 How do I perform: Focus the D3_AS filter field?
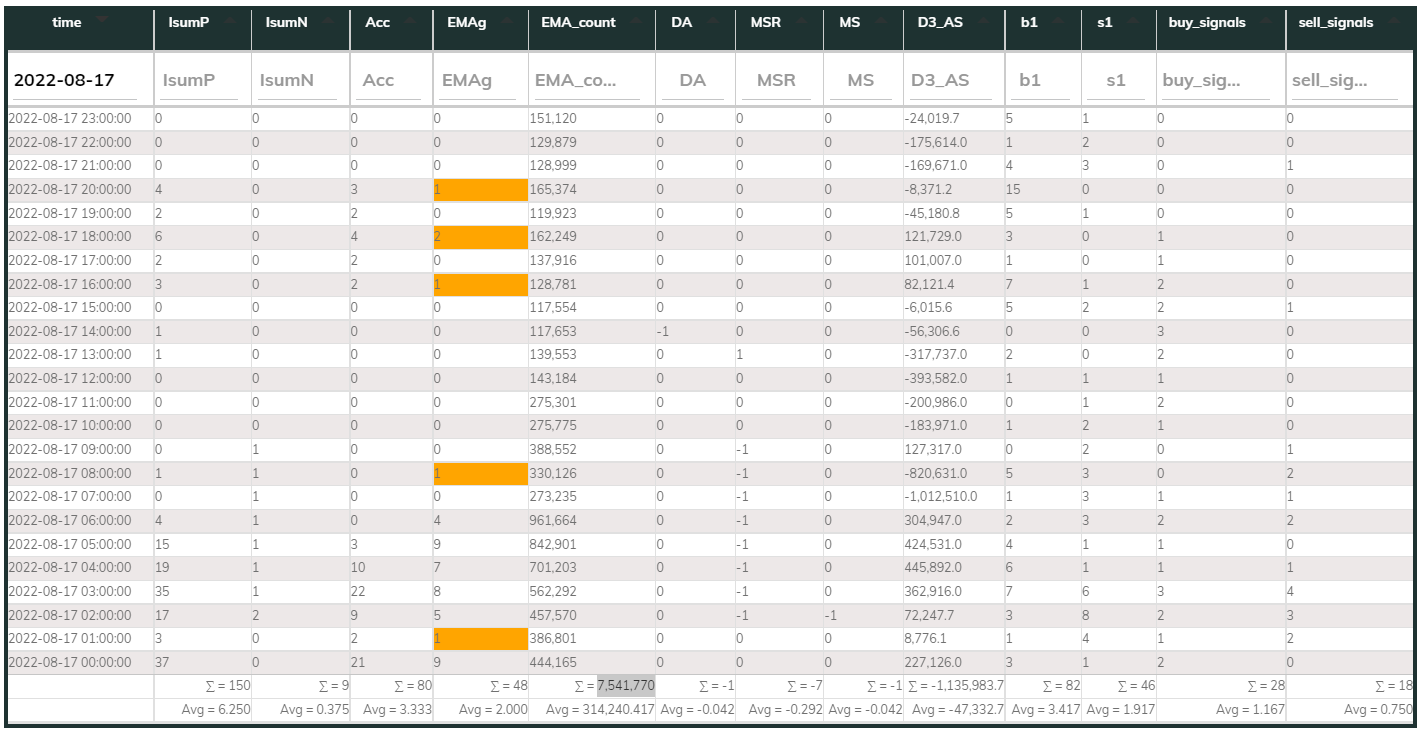click(949, 80)
